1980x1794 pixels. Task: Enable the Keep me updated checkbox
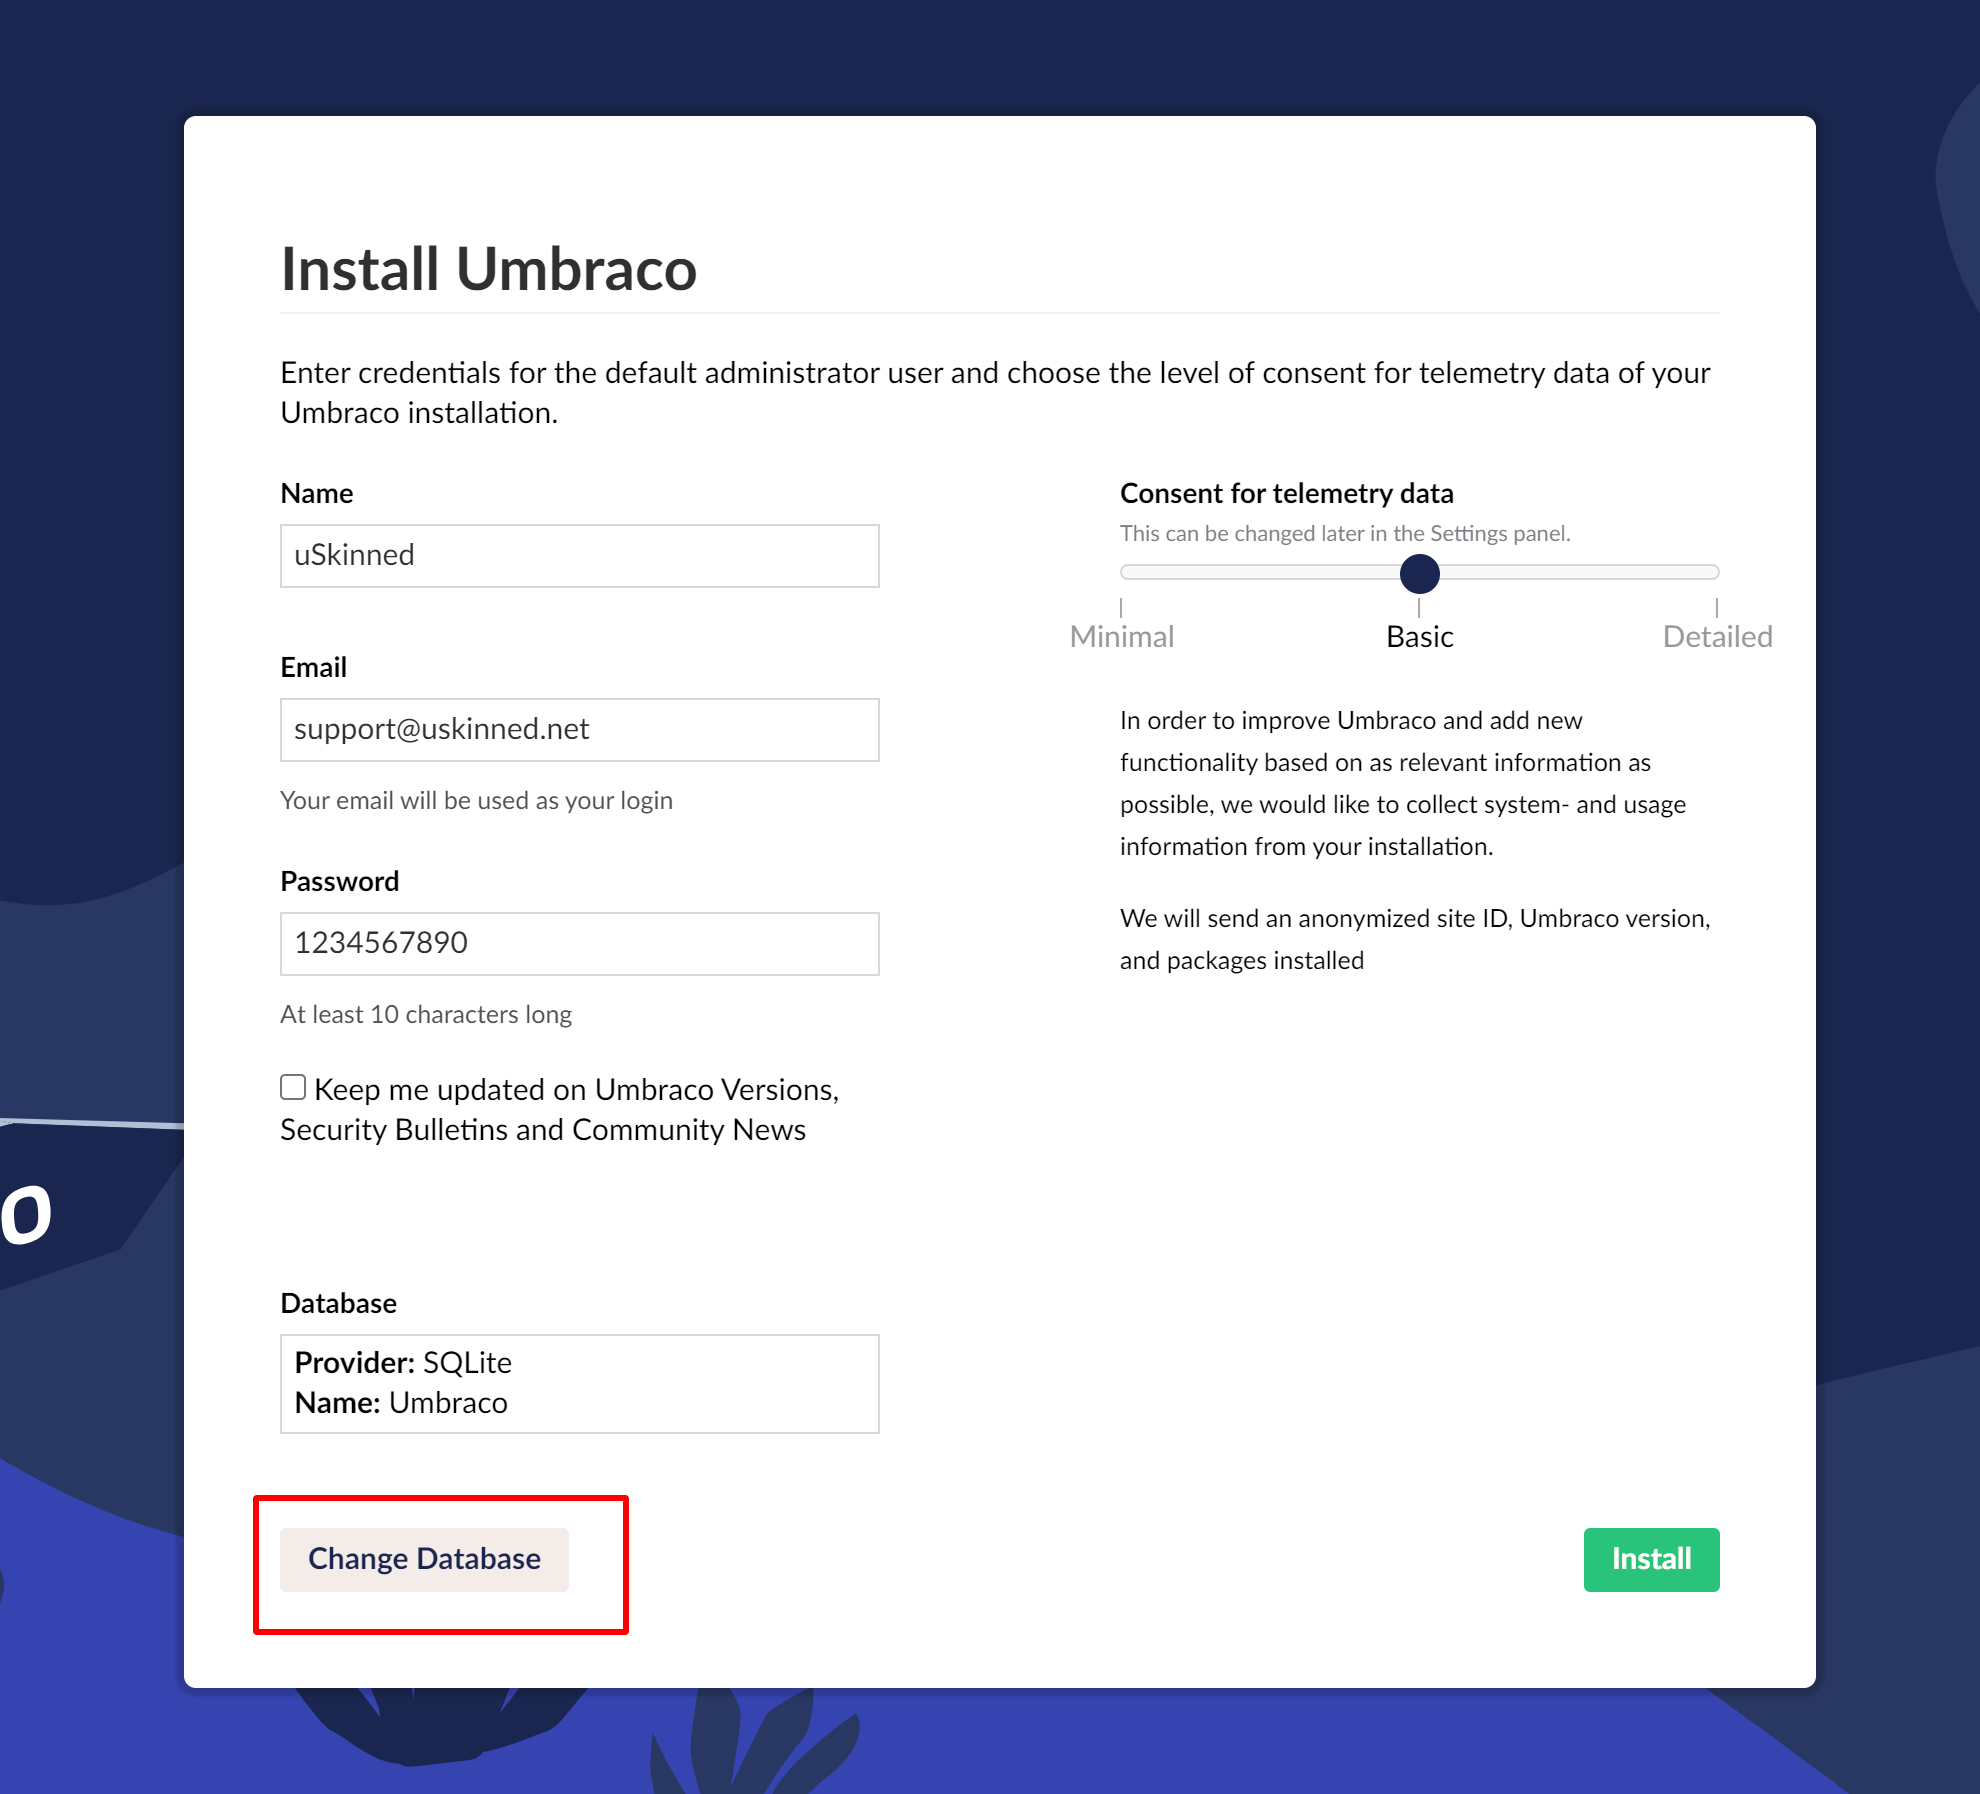(293, 1087)
